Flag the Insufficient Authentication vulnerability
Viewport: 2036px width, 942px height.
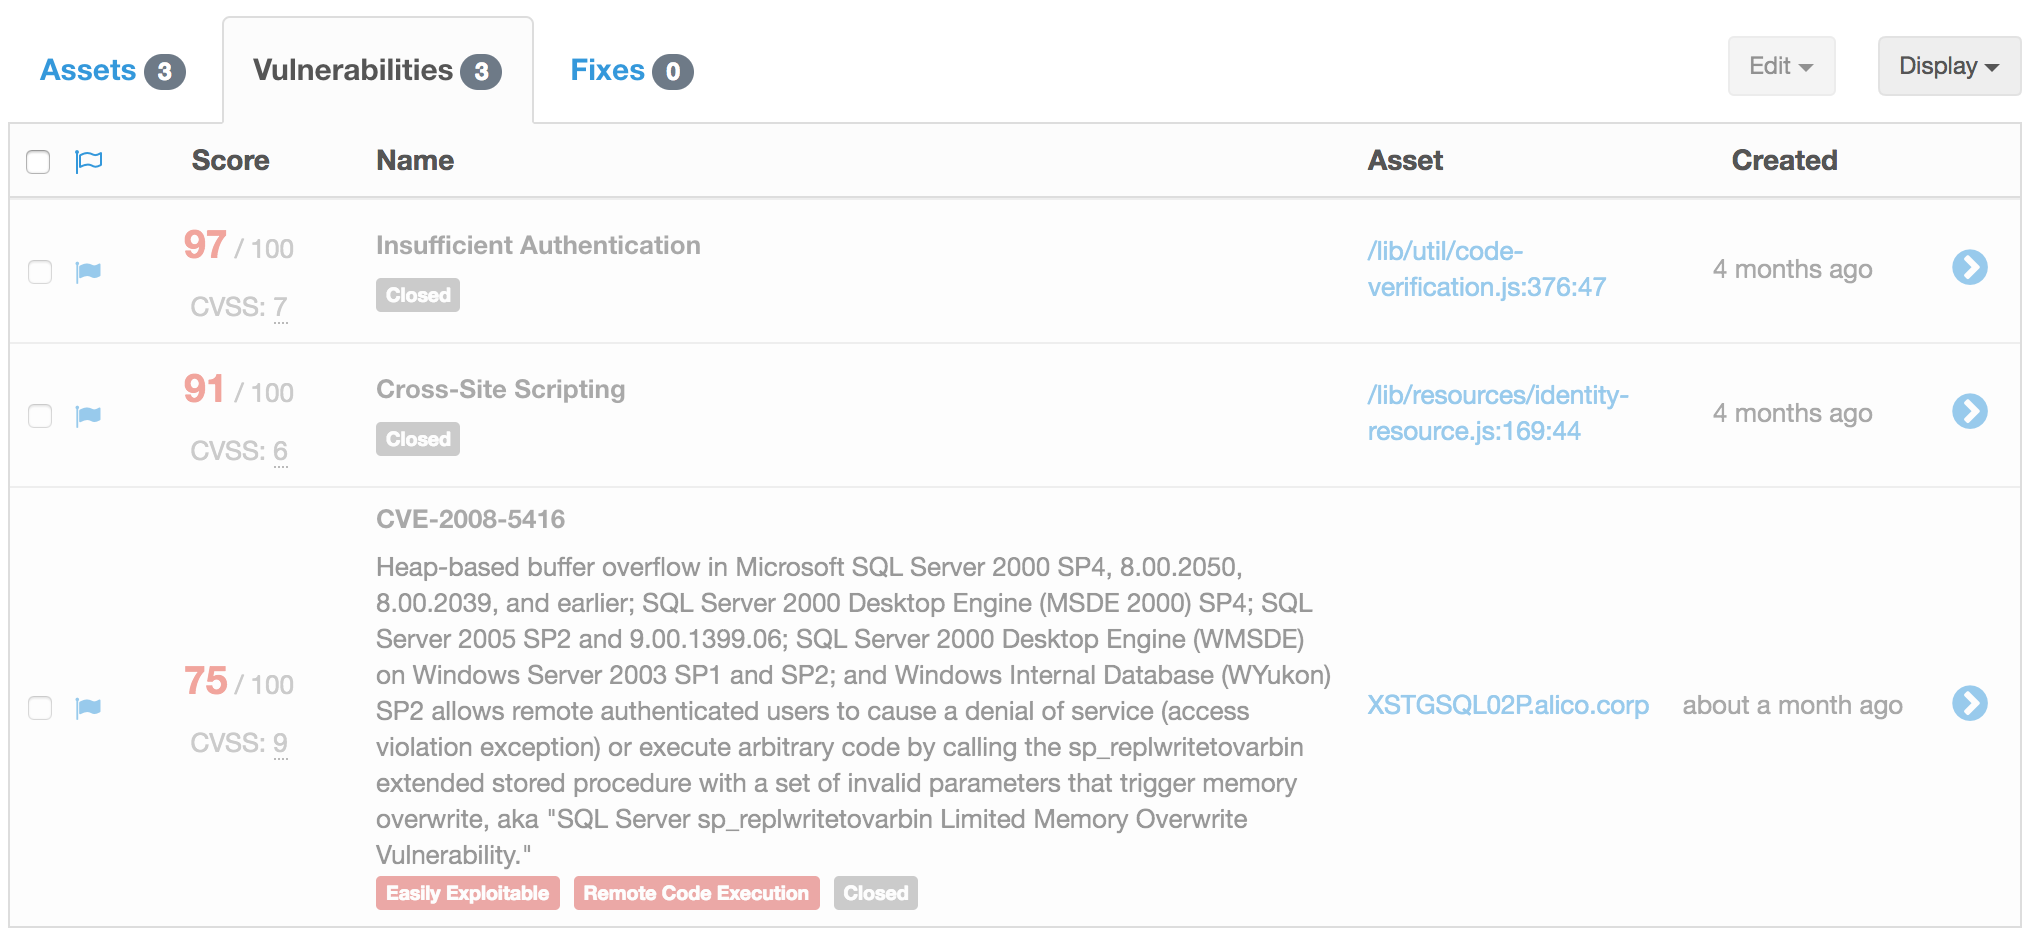tap(89, 271)
